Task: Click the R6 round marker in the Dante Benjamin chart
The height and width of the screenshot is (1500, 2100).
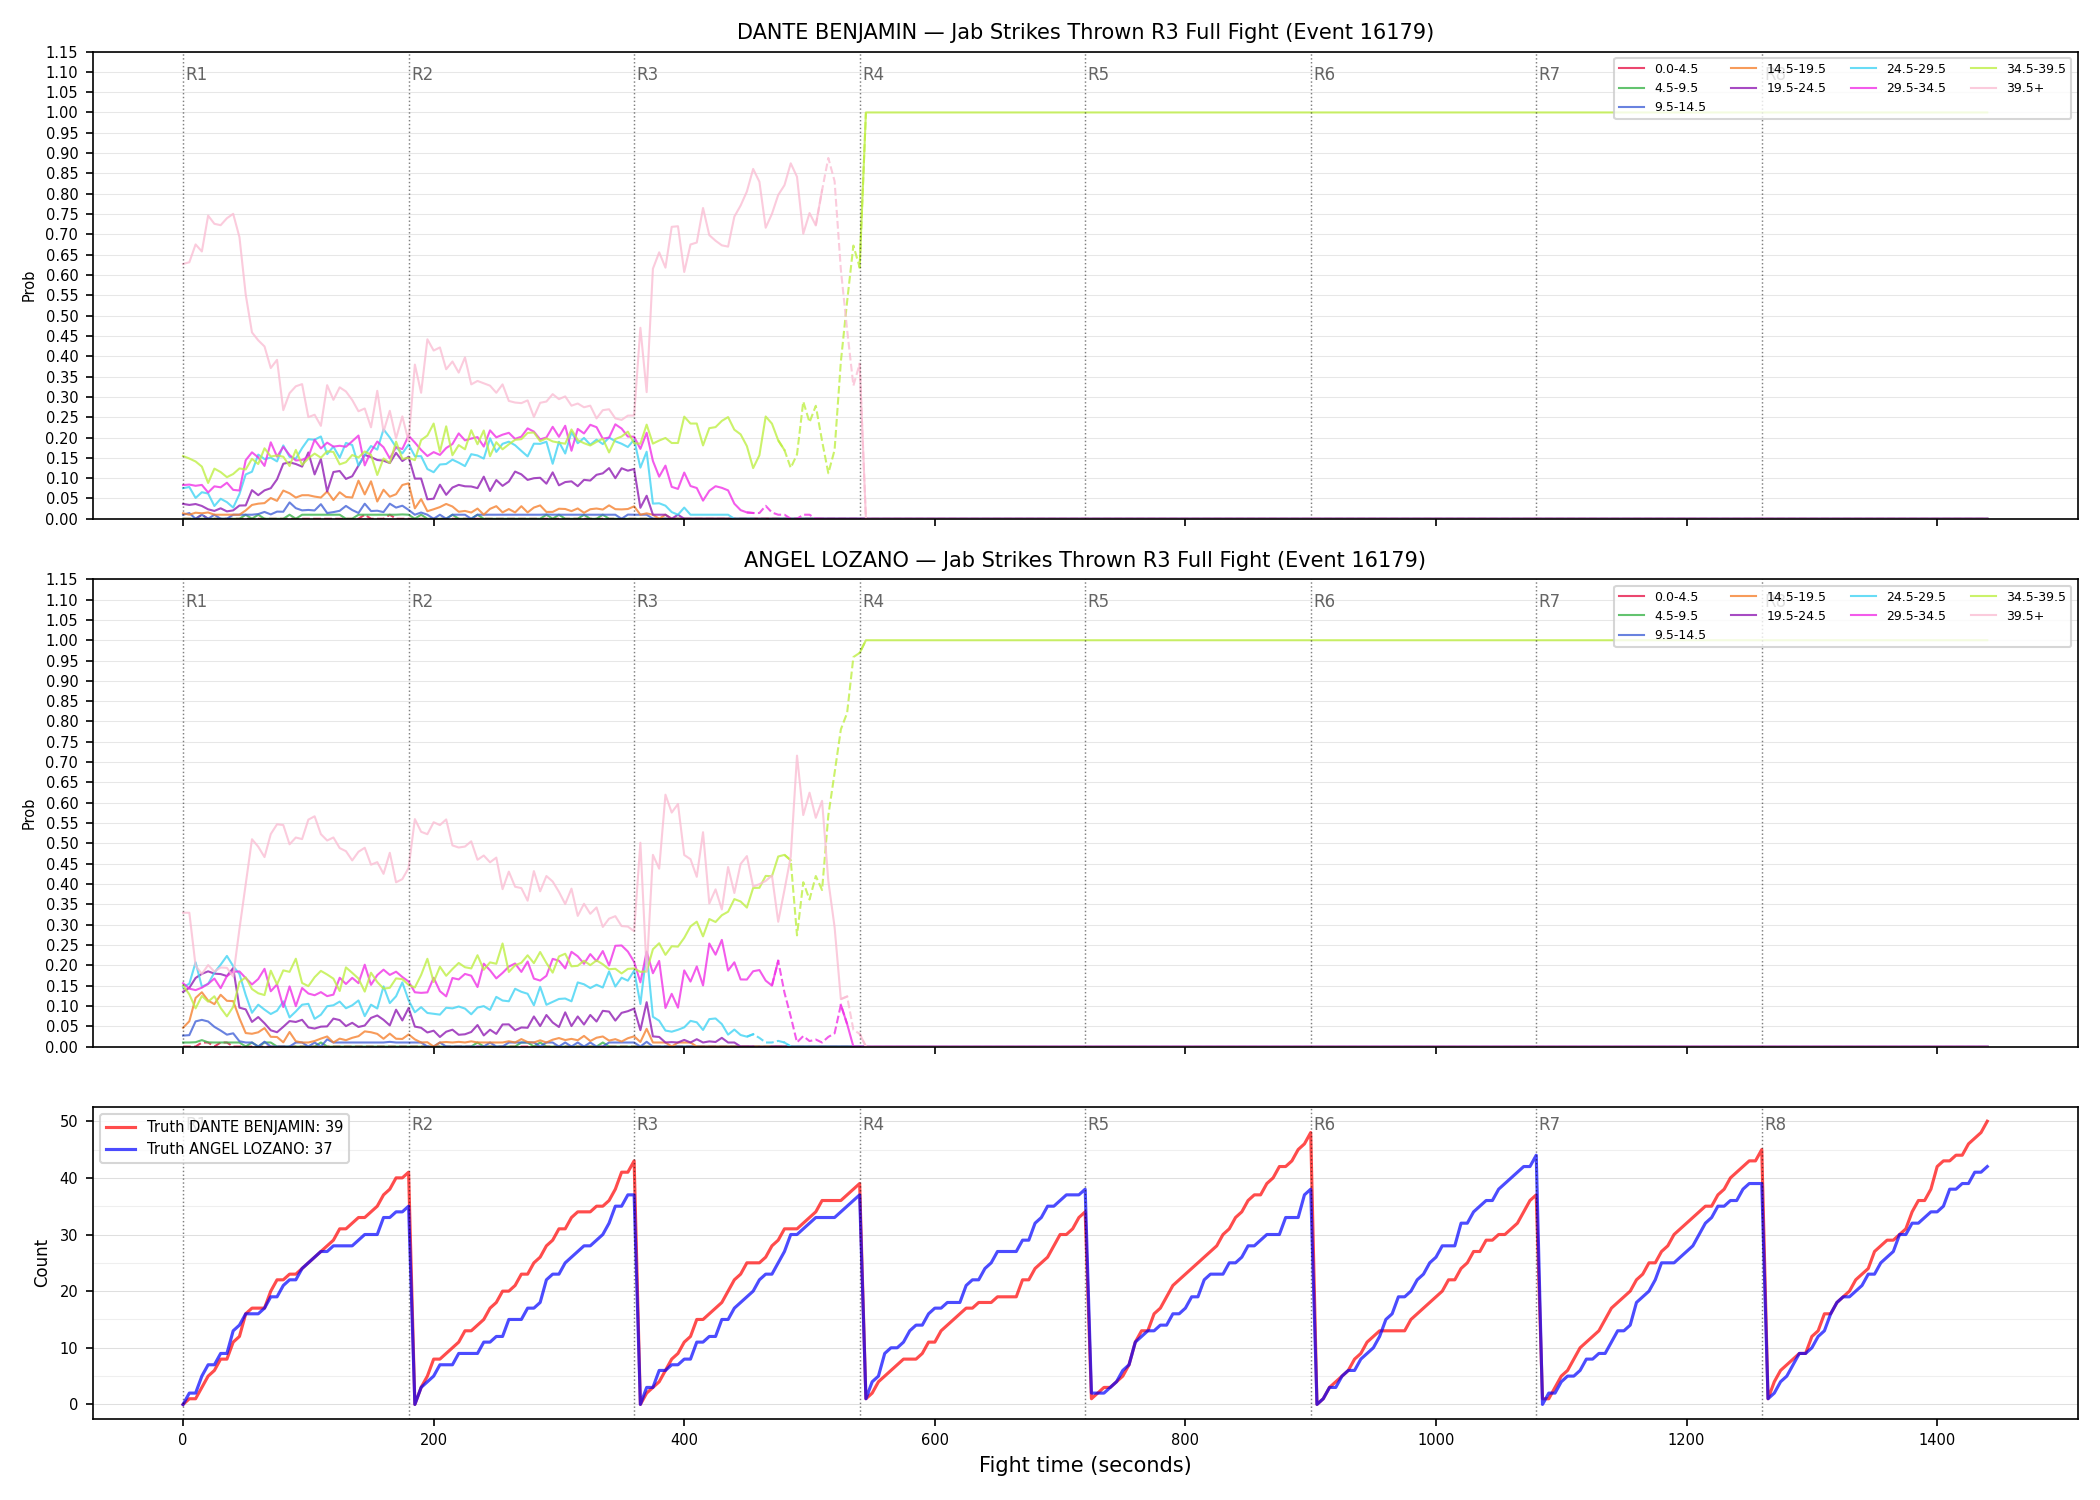Action: coord(1324,74)
